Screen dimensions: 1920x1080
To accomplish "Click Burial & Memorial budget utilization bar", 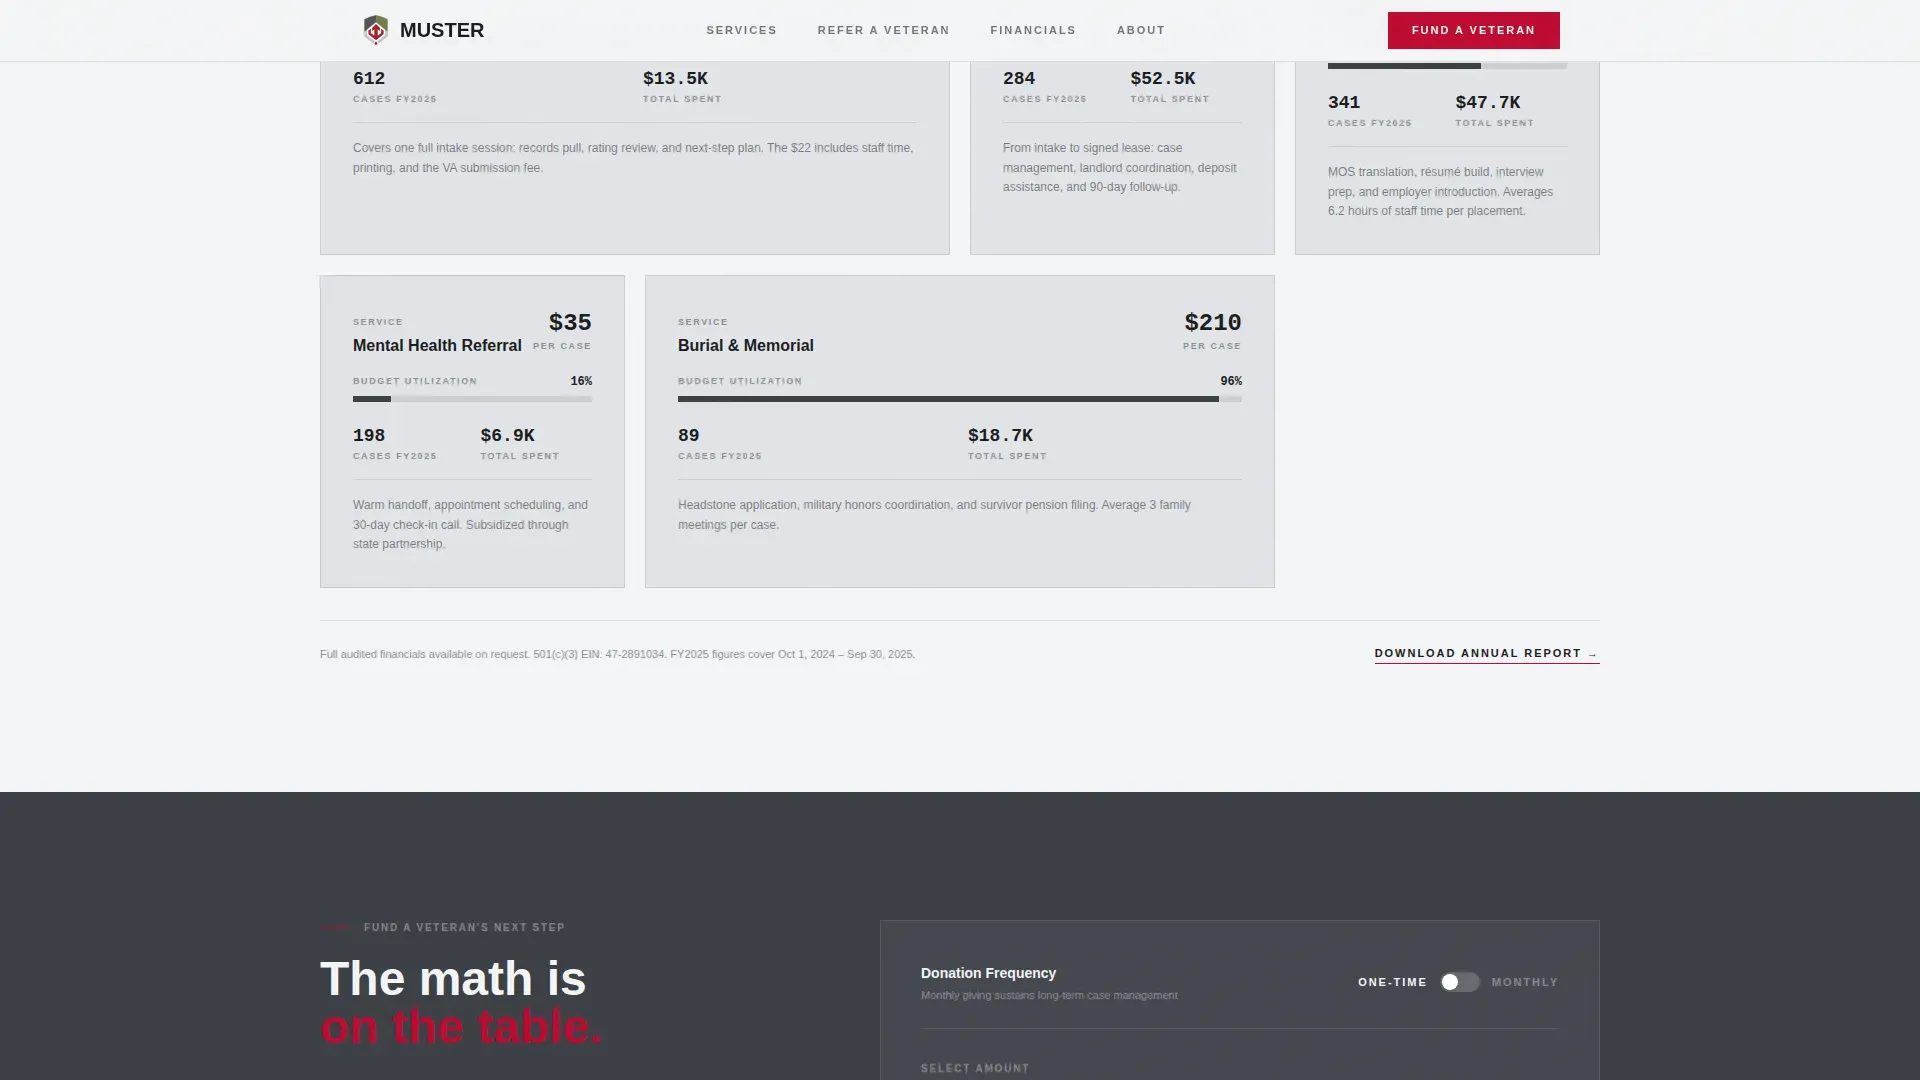I will pos(960,399).
